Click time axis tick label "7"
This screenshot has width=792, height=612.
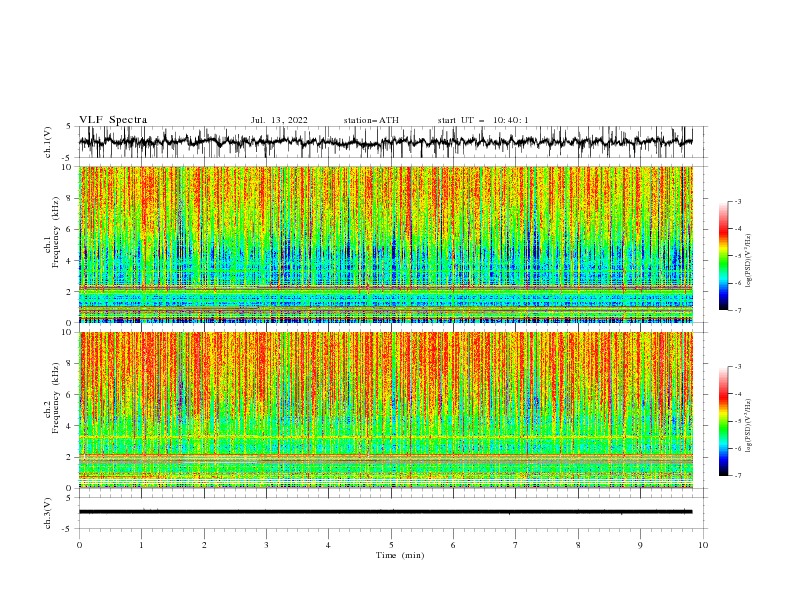tap(516, 545)
